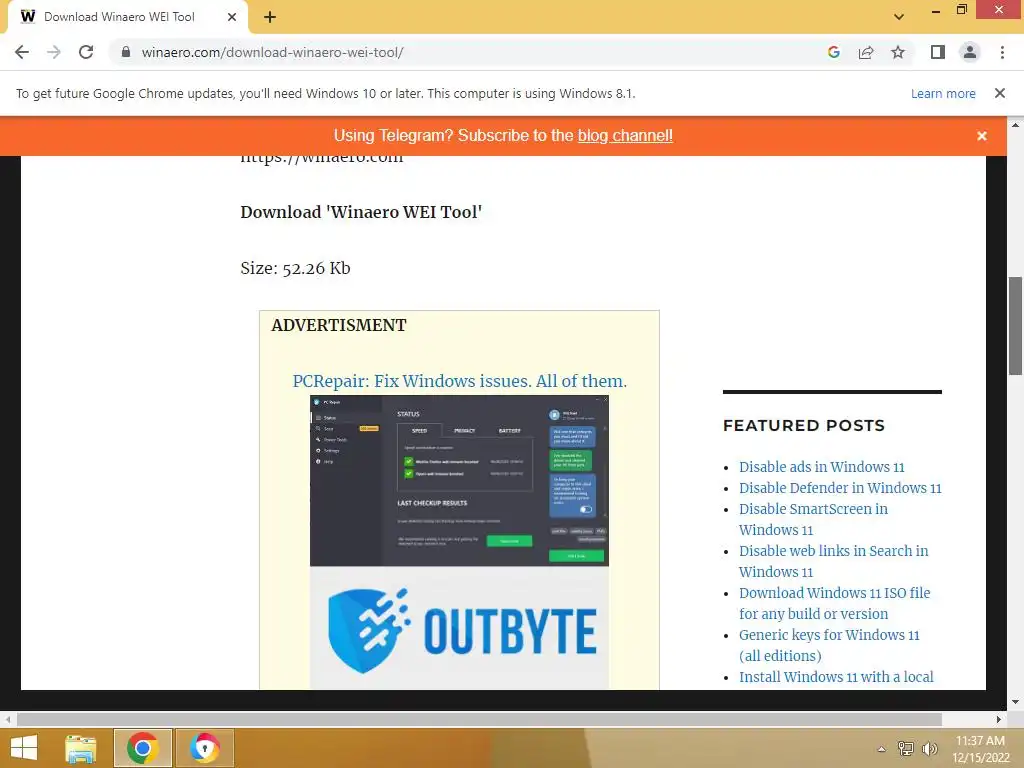
Task: Bookmark this page with the star icon
Action: (898, 52)
